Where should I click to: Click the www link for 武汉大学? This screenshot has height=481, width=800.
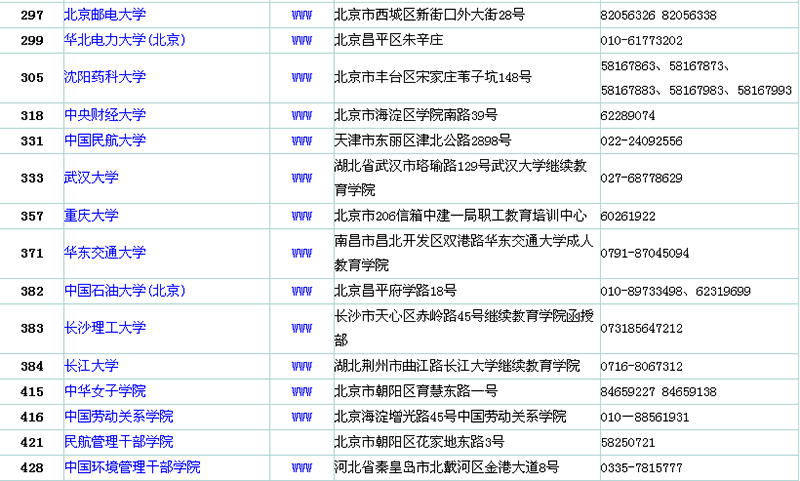tap(302, 179)
